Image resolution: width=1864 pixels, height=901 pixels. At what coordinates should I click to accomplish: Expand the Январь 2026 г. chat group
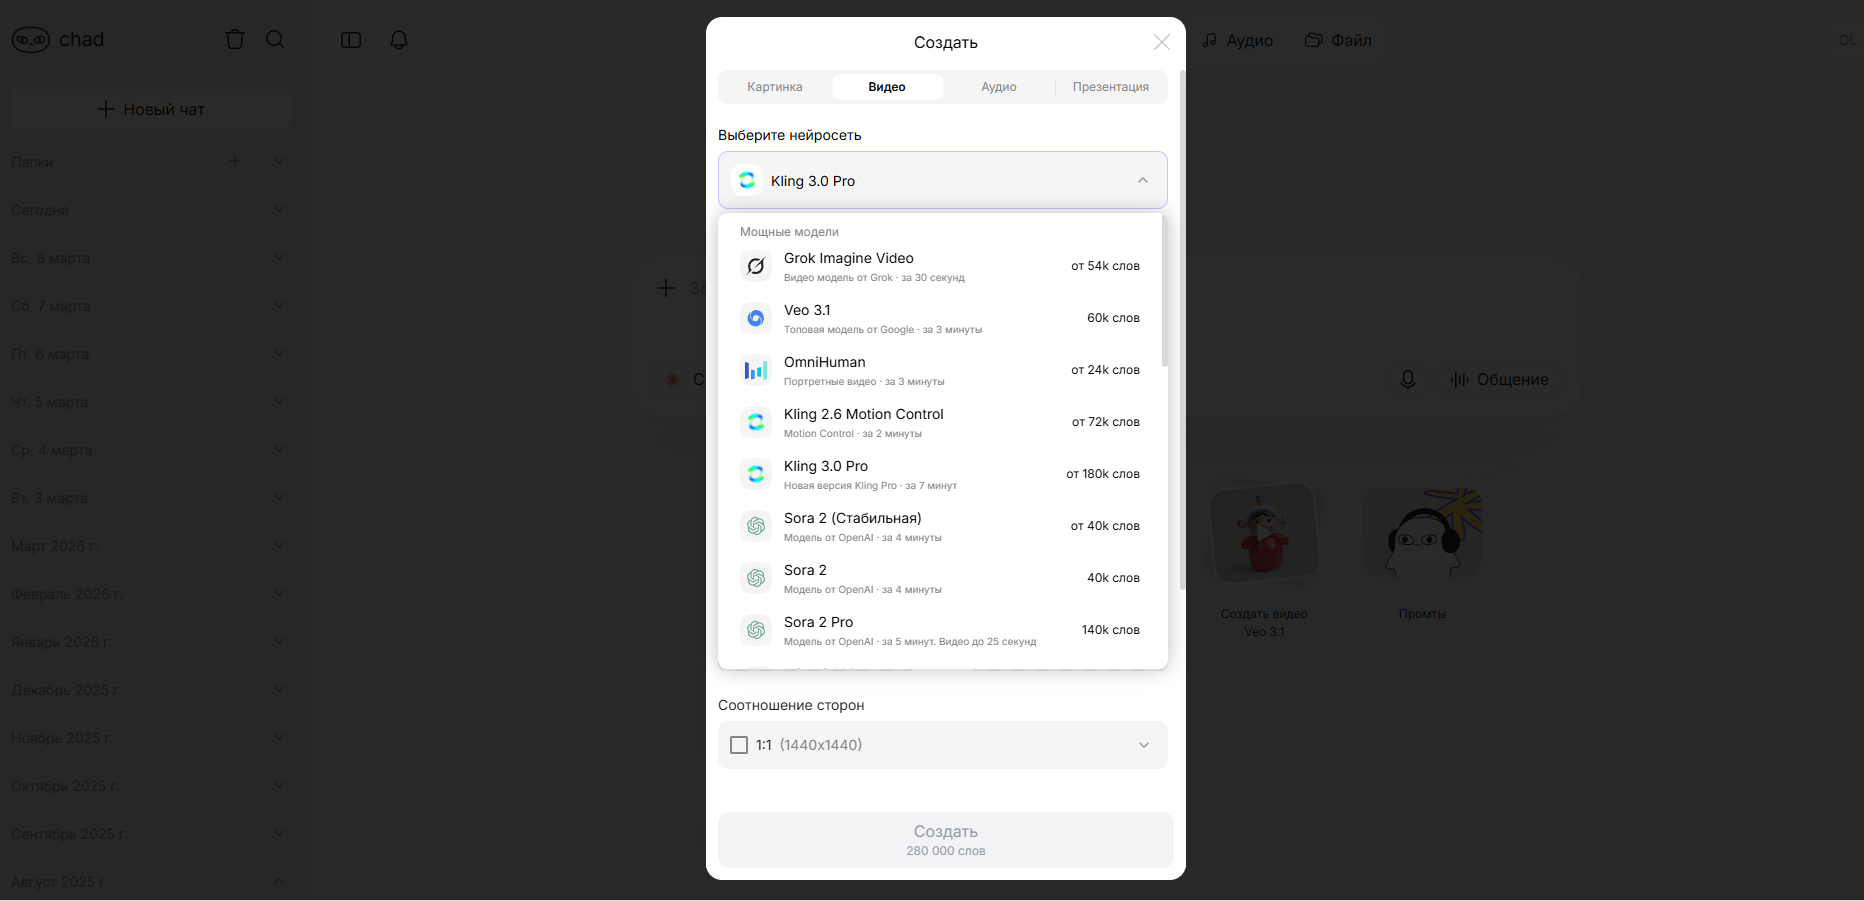(x=279, y=641)
